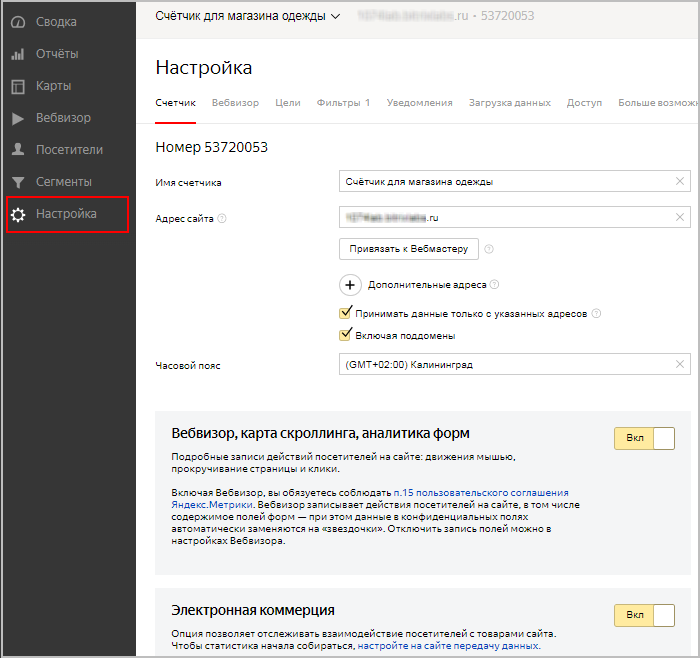
Task: Toggle Включая поддомены checkbox
Action: pos(345,335)
